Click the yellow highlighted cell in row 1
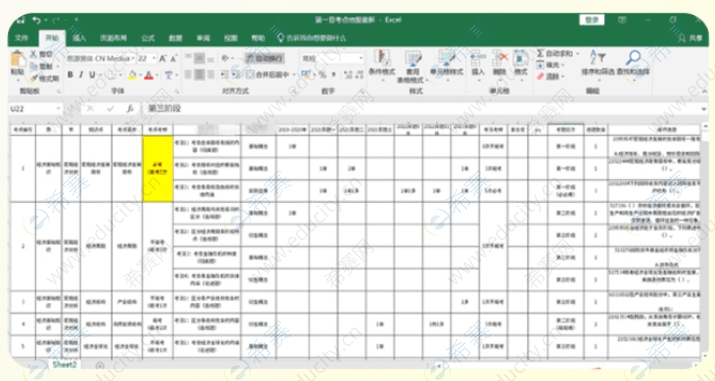 [x=158, y=169]
